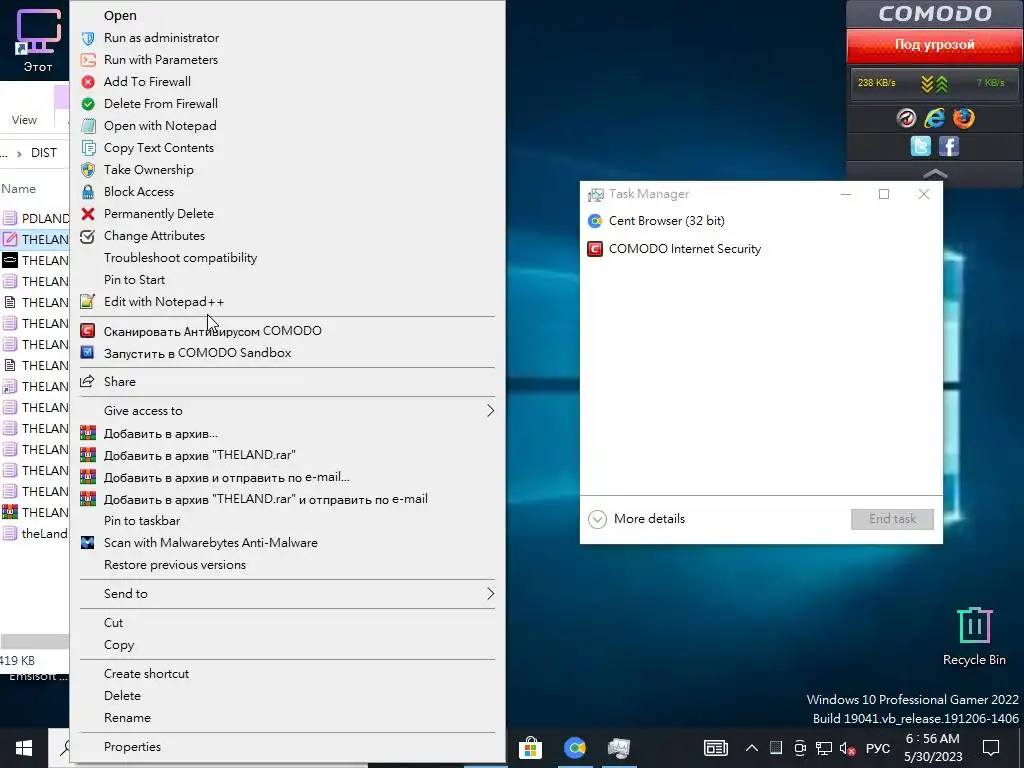The image size is (1024, 768).
Task: Click the Edit with Notepad++ icon
Action: point(88,302)
